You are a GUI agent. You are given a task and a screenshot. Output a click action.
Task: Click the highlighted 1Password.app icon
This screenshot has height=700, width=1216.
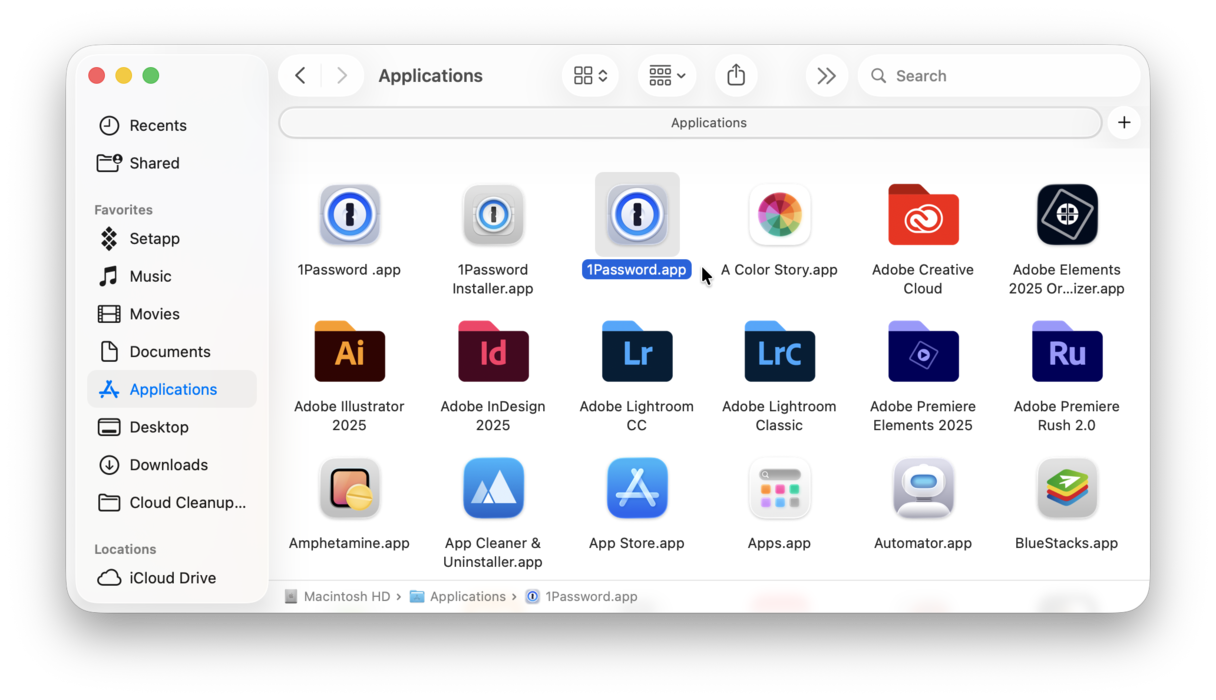(x=637, y=214)
